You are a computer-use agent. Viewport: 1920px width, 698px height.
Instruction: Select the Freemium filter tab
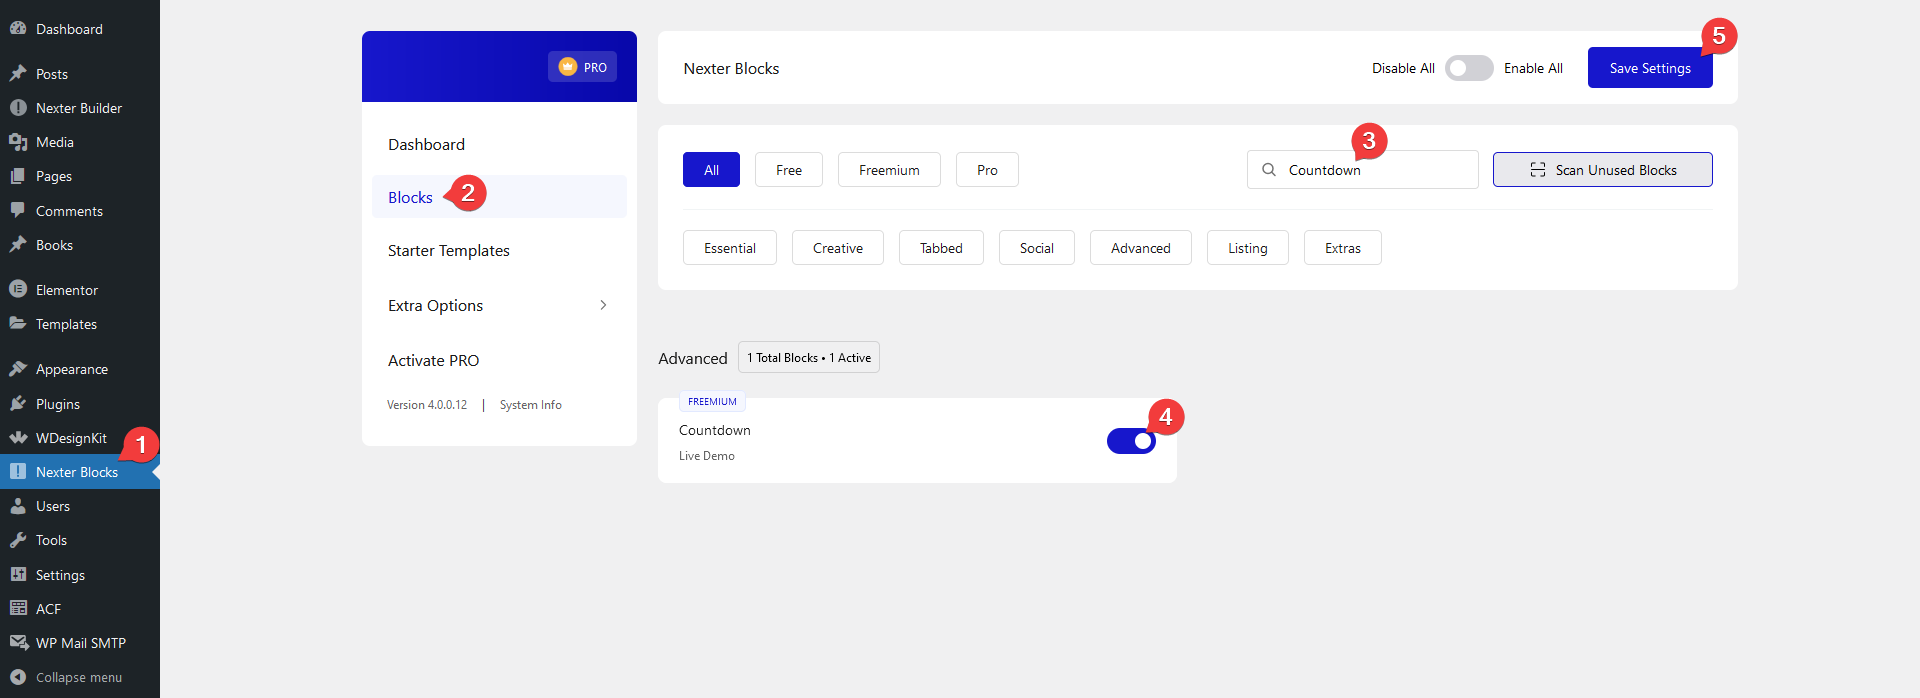889,170
